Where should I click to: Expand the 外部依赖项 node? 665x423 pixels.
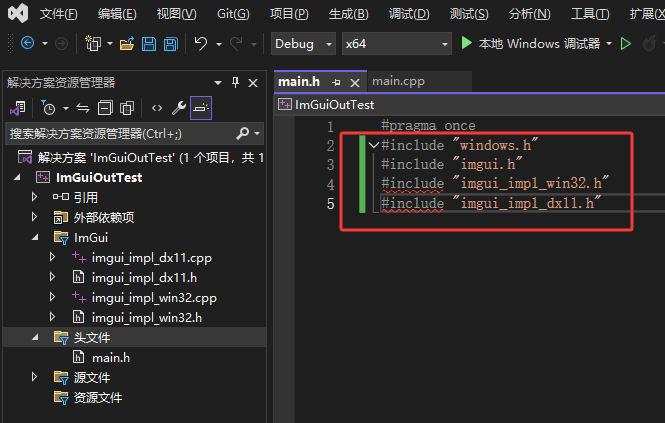click(x=34, y=217)
